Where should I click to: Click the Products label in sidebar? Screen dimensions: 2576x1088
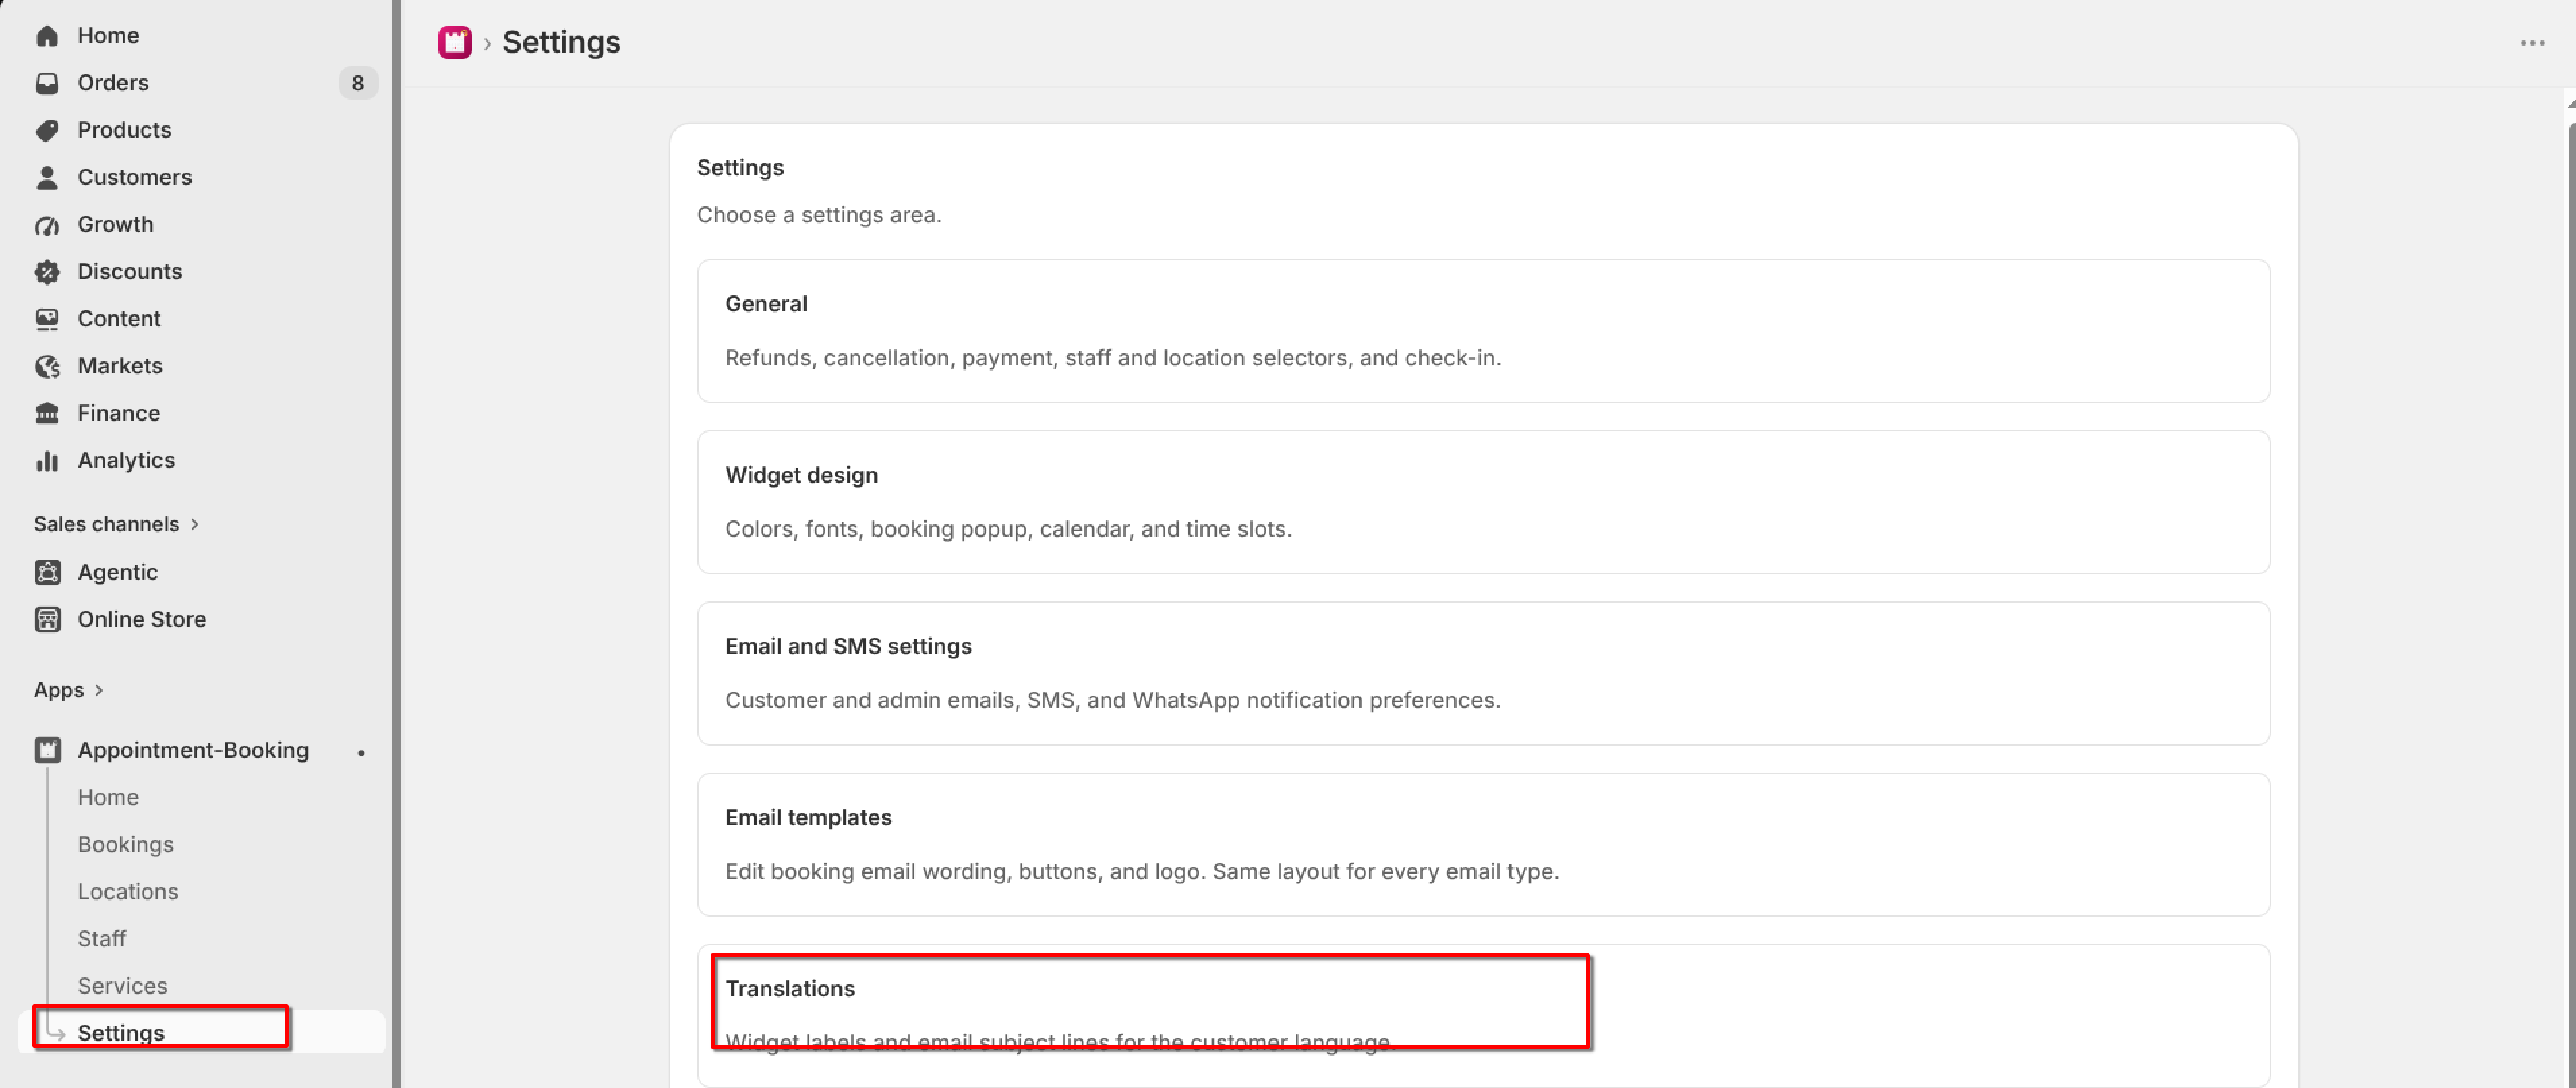[x=124, y=130]
